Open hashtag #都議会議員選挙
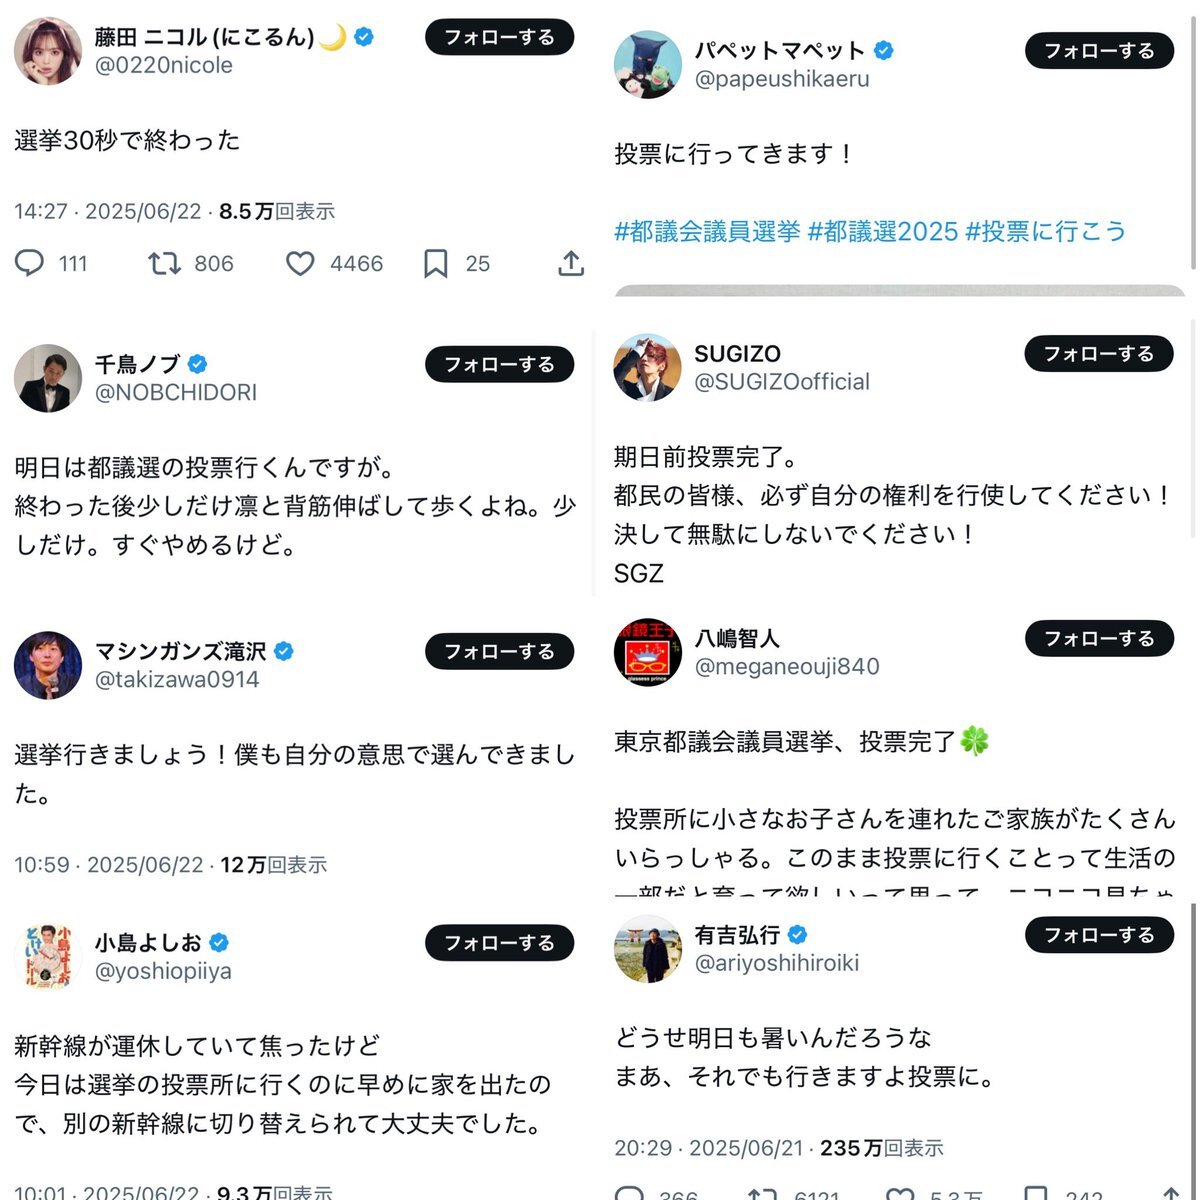The height and width of the screenshot is (1200, 1200). (707, 231)
